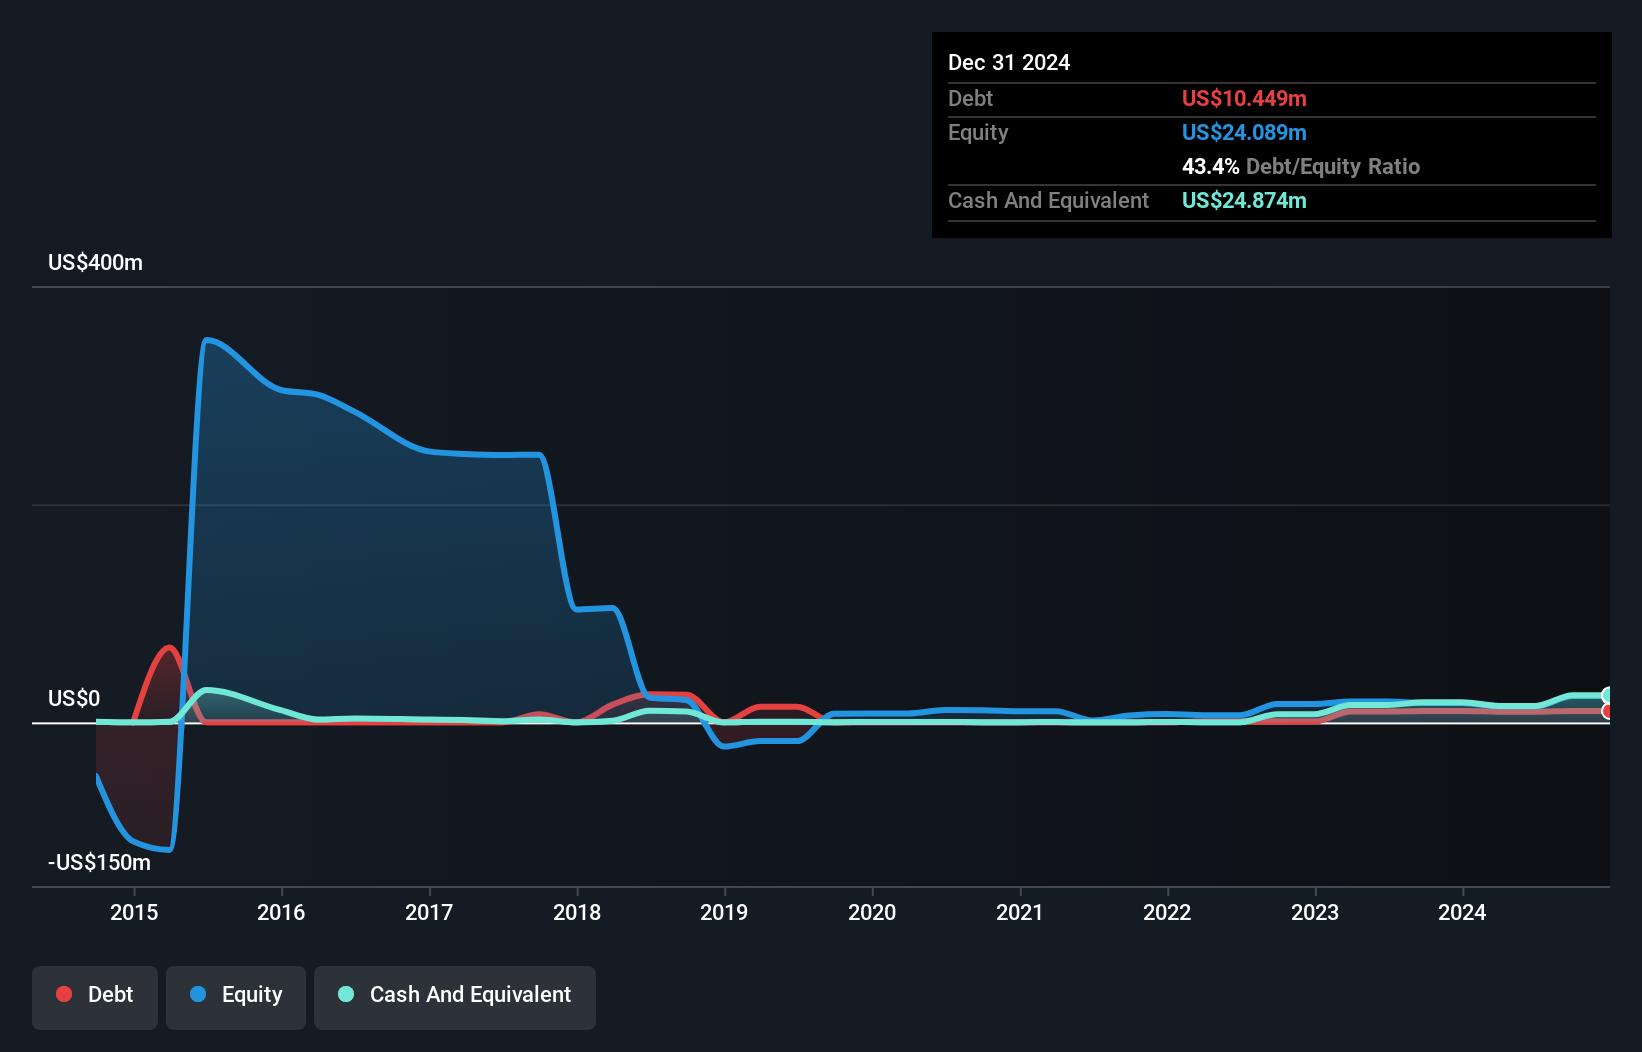Click the 2021 x-axis label
Image resolution: width=1642 pixels, height=1052 pixels.
(x=1020, y=912)
